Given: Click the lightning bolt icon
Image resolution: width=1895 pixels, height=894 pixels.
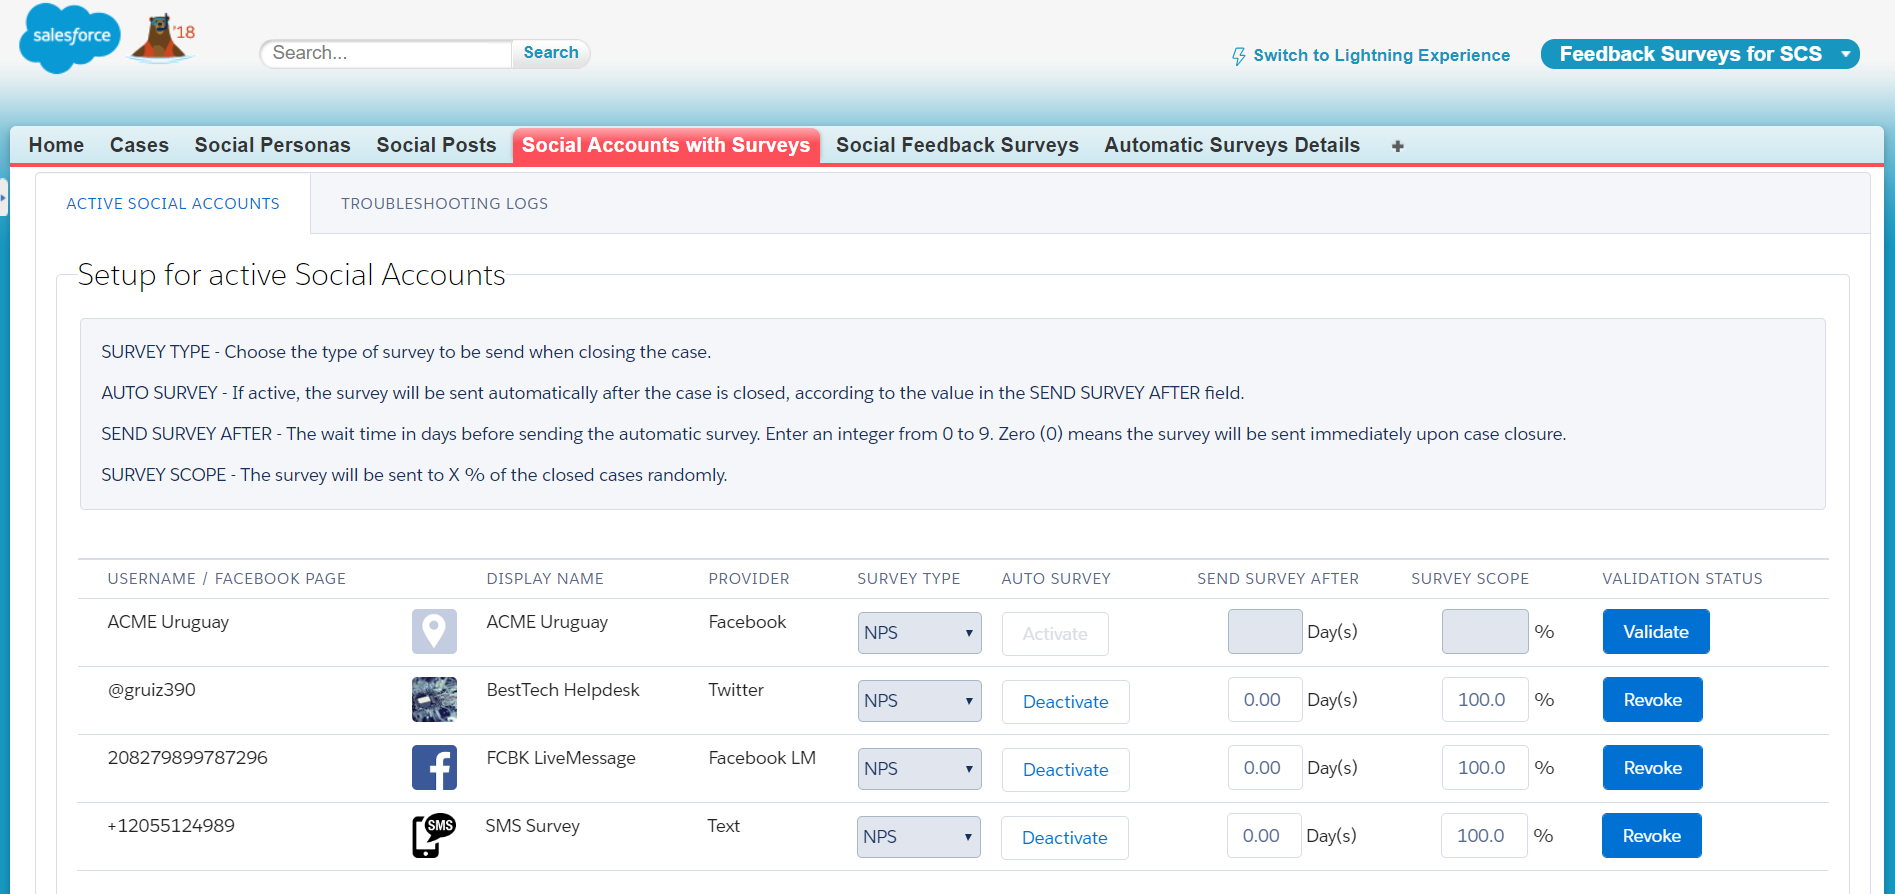Looking at the screenshot, I should 1239,56.
